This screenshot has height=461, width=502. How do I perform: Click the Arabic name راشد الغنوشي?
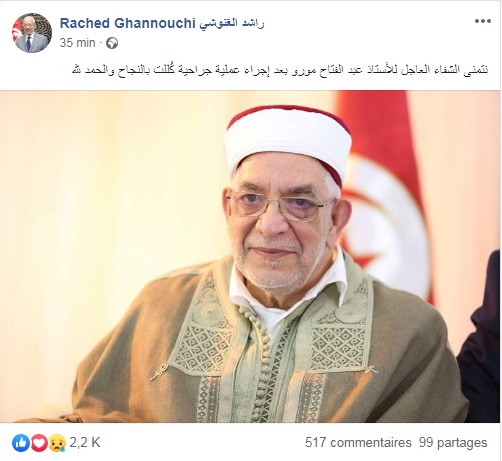(x=232, y=23)
